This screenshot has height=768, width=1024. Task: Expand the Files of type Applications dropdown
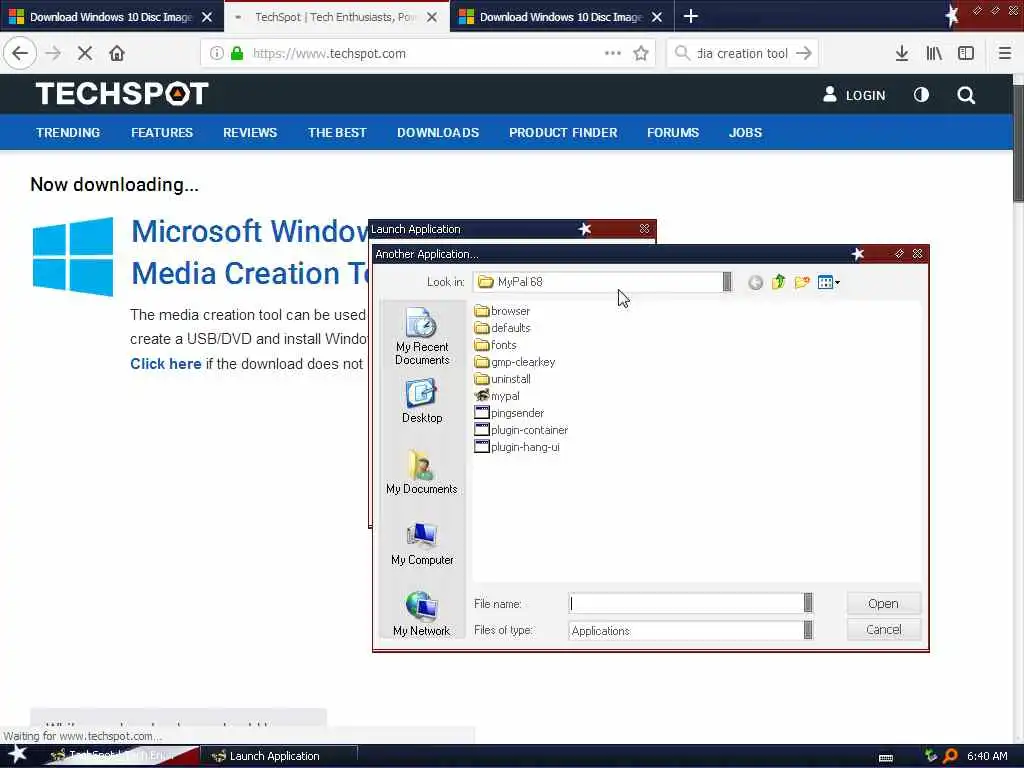click(x=808, y=630)
